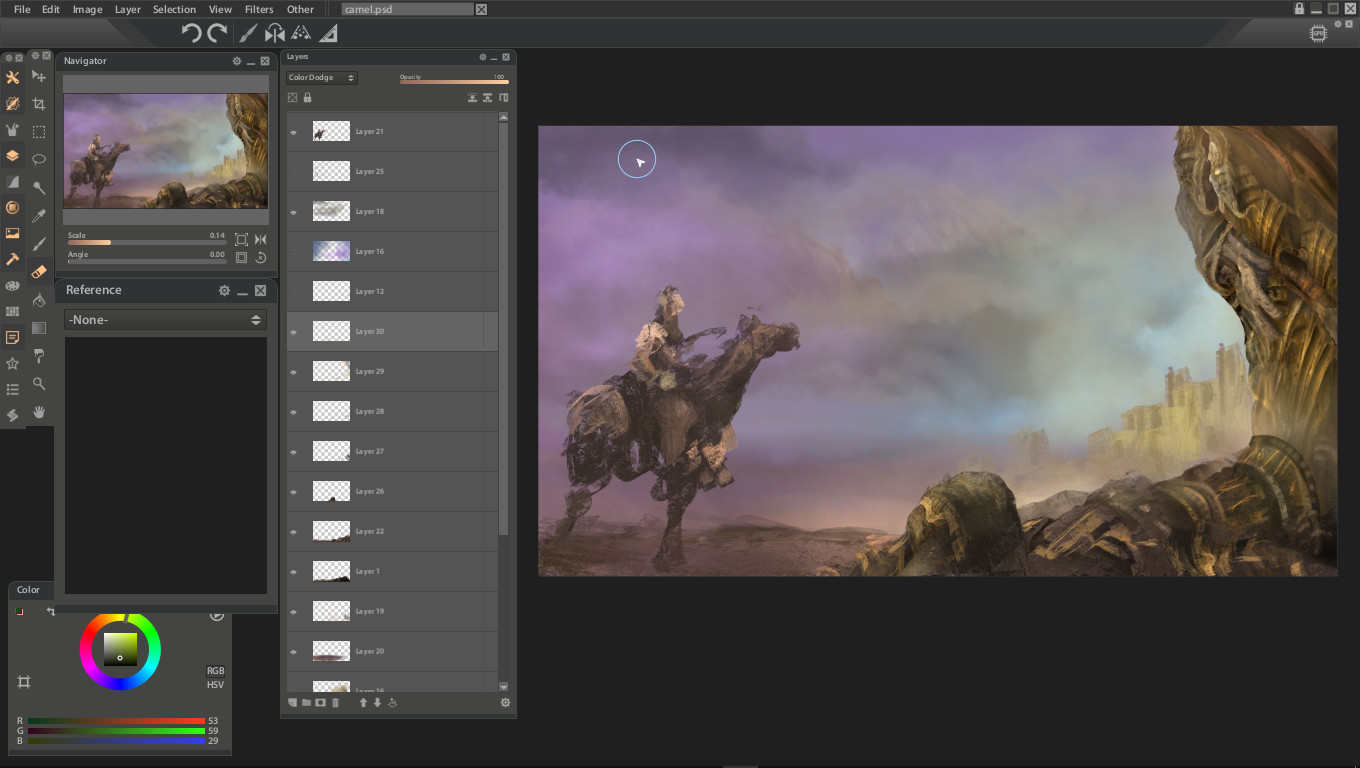Screen dimensions: 1360x768
Task: Click the color palette panel icon in panel strip
Action: (12, 286)
